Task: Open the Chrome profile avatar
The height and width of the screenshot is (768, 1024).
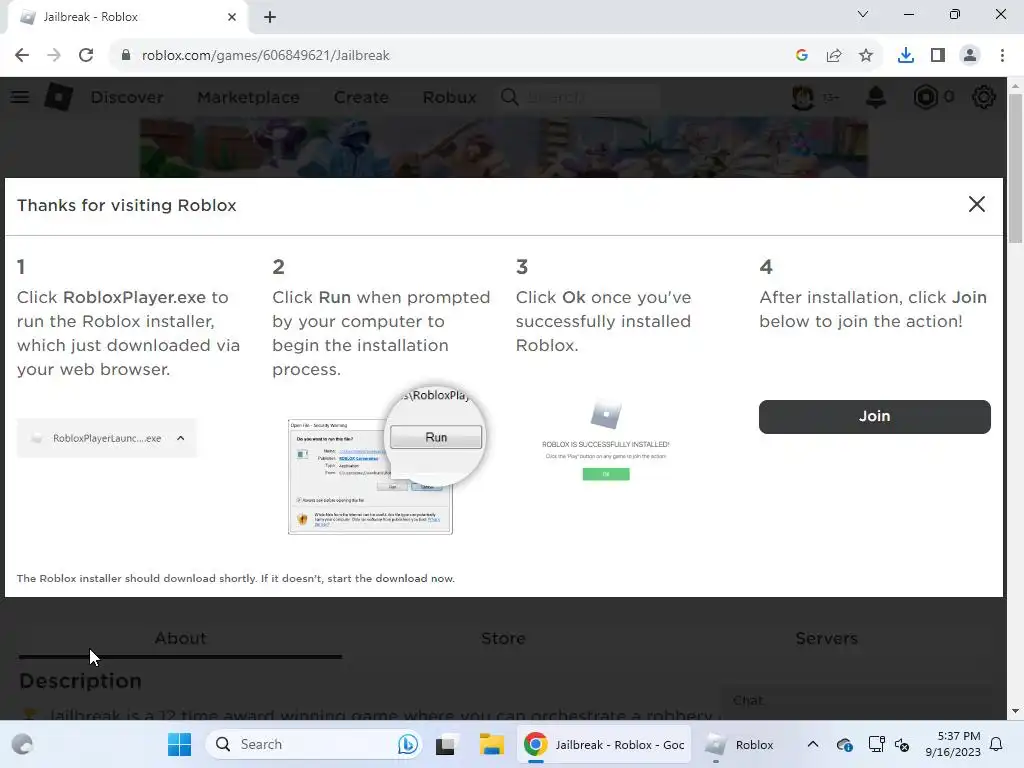Action: tap(970, 56)
